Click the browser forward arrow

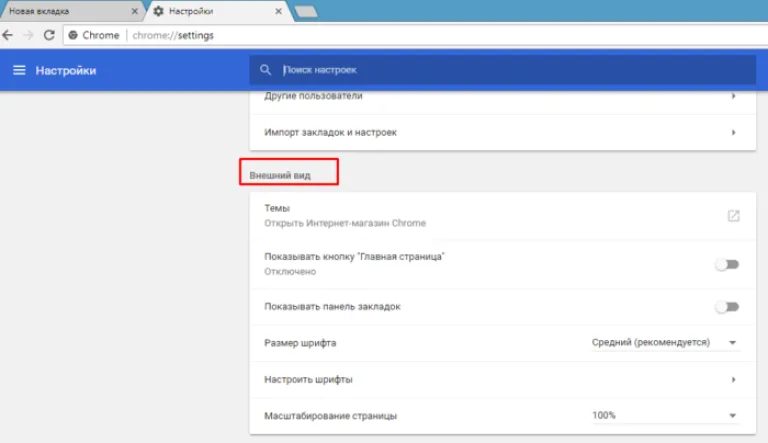click(28, 35)
